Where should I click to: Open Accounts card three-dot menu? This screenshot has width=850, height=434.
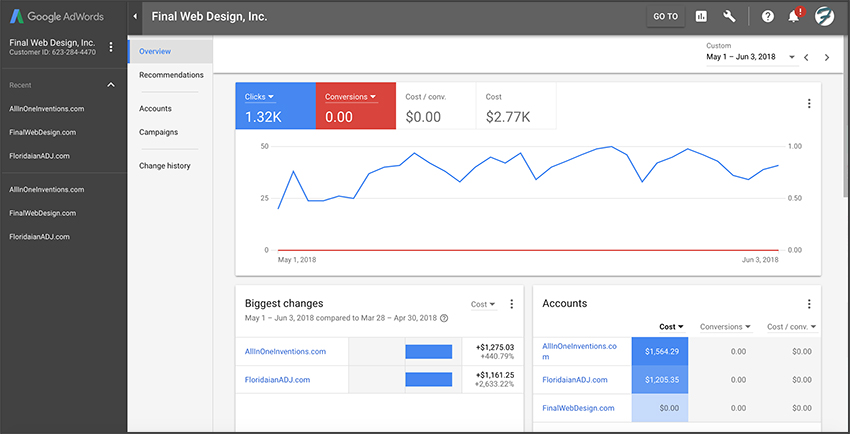coord(809,304)
